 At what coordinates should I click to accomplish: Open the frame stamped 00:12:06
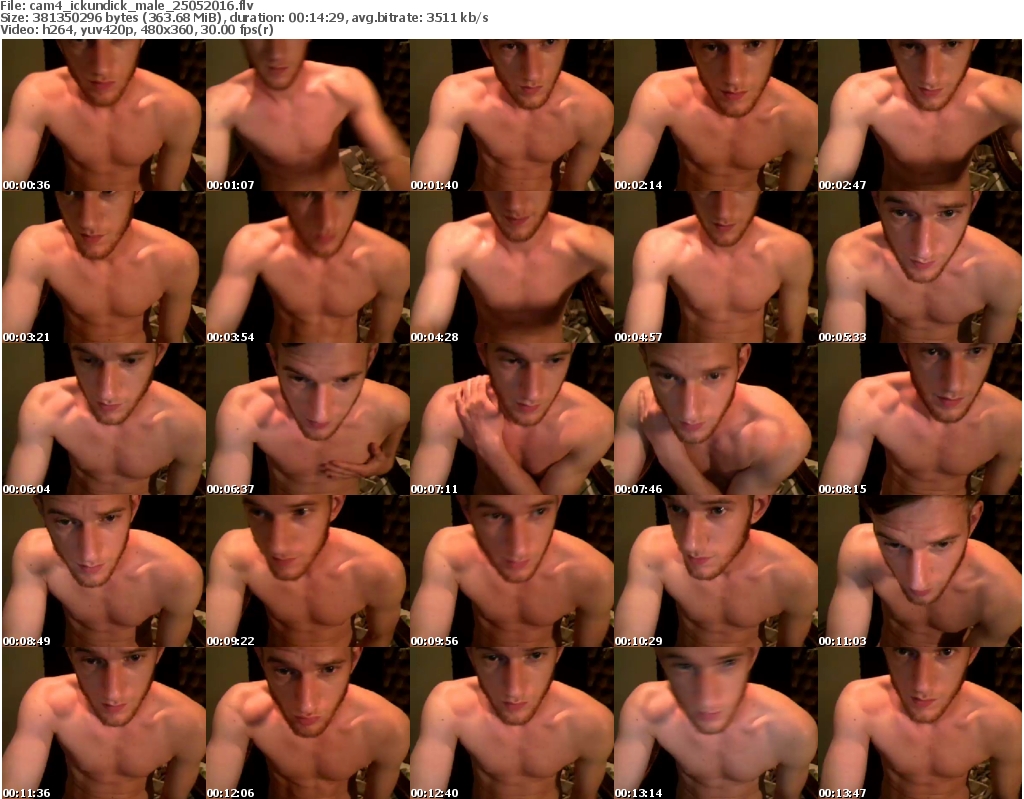(x=308, y=723)
